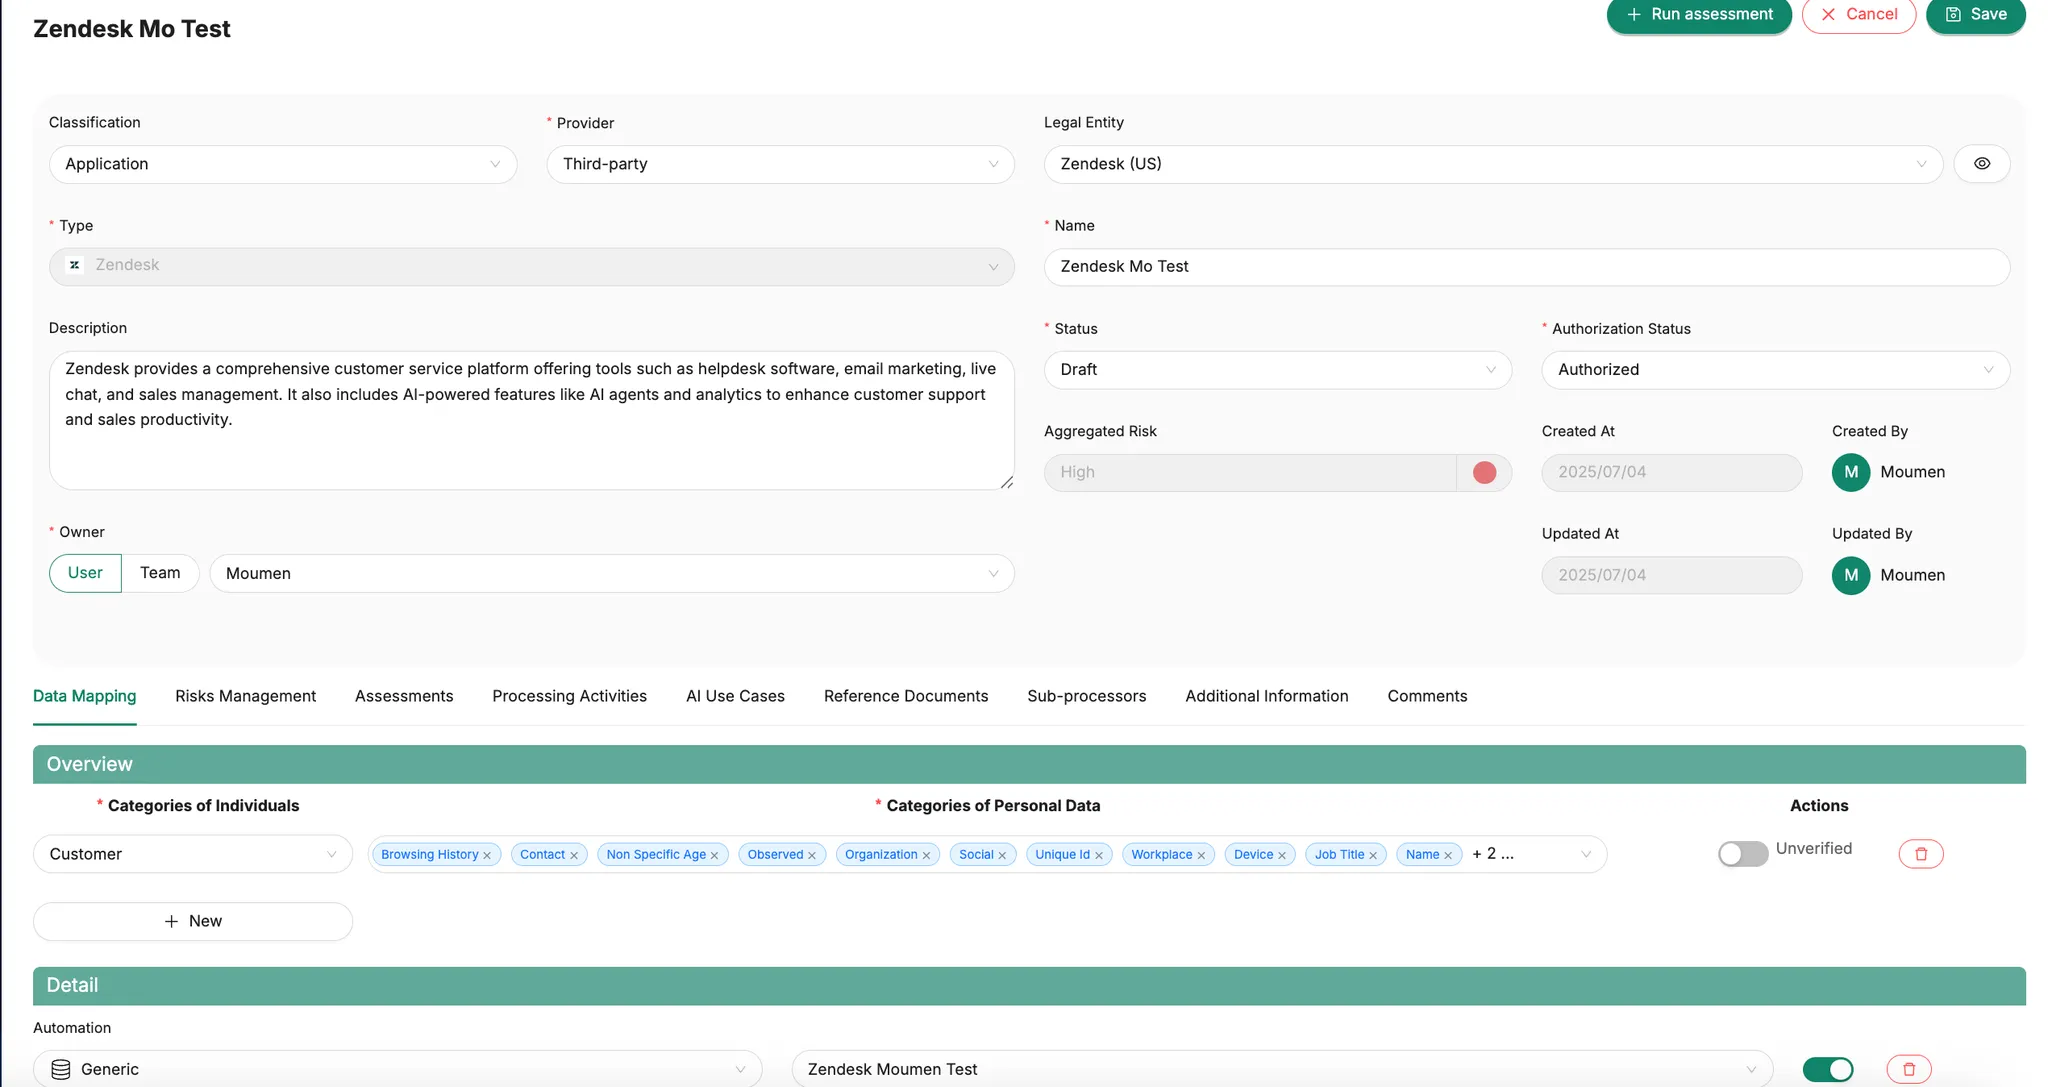The image size is (2048, 1087).
Task: Open the Provider dropdown
Action: [780, 164]
